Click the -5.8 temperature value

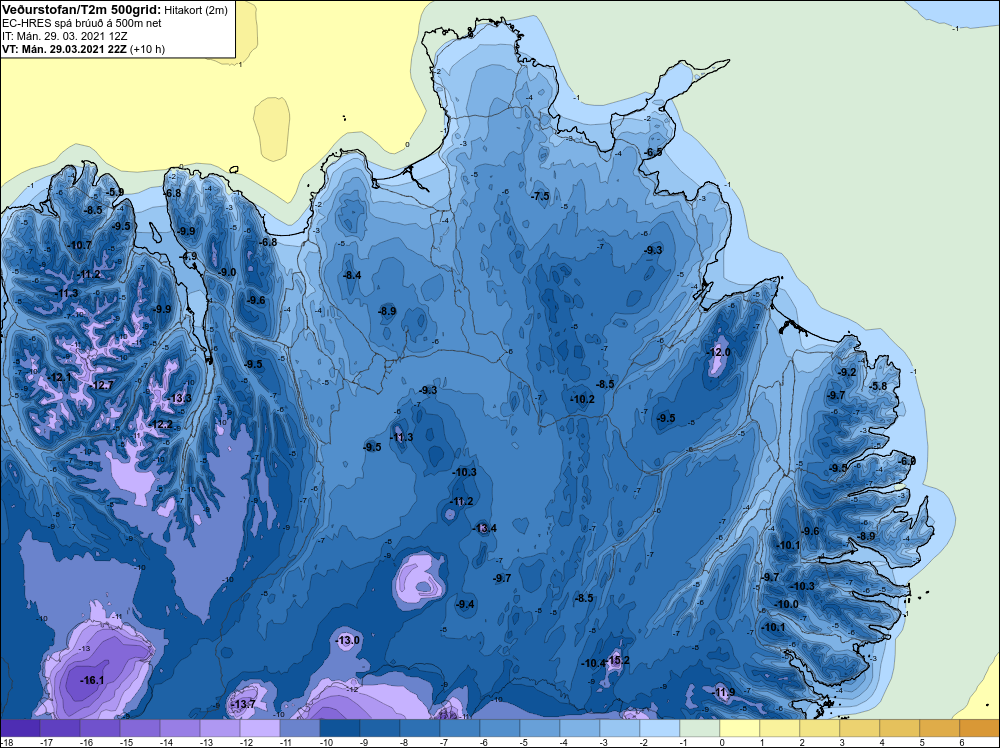pyautogui.click(x=878, y=386)
